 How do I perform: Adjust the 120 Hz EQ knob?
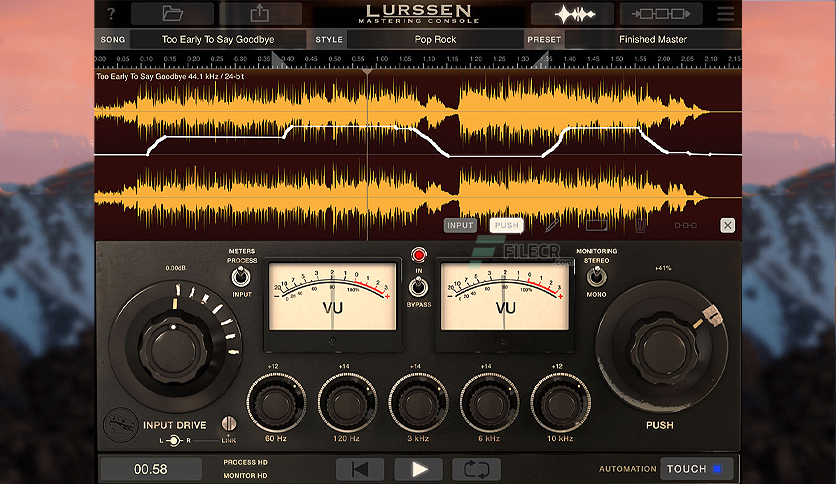coord(347,402)
